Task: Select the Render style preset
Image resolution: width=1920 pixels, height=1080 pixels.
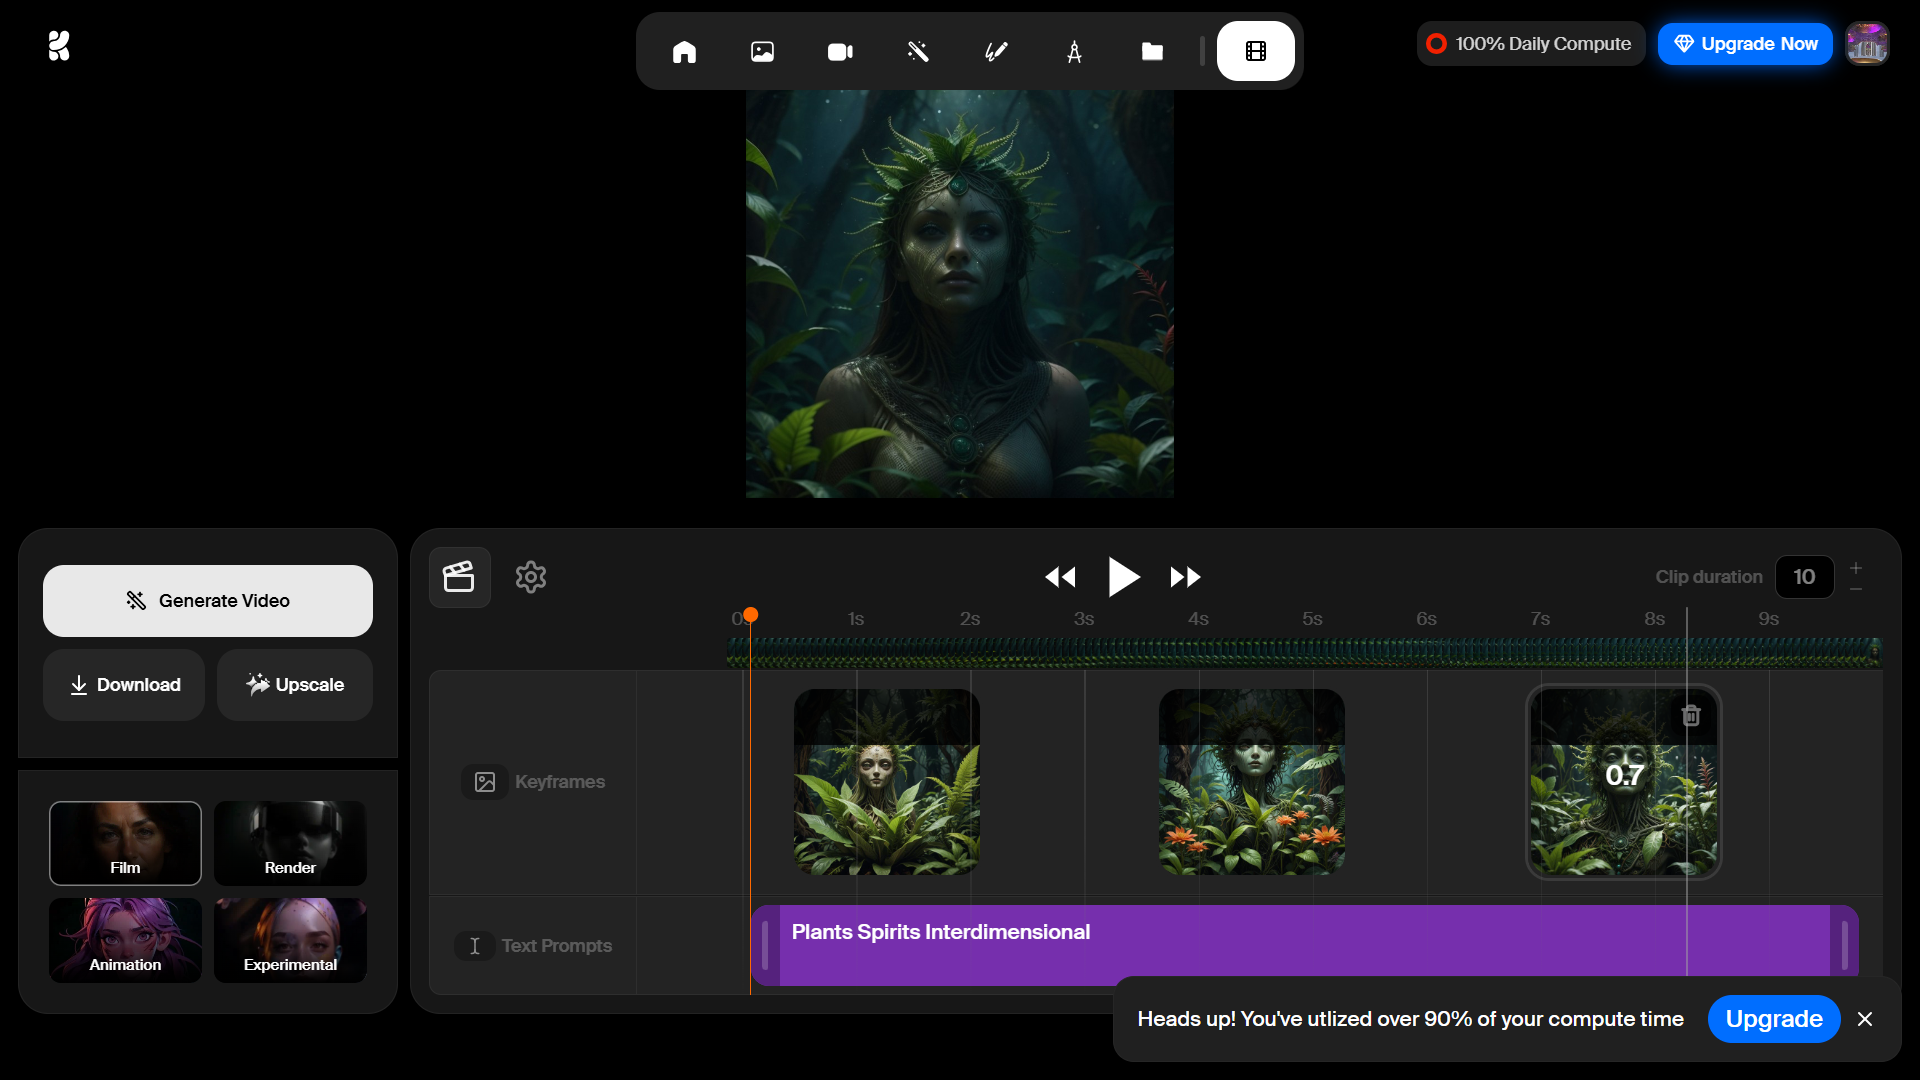Action: coord(290,843)
